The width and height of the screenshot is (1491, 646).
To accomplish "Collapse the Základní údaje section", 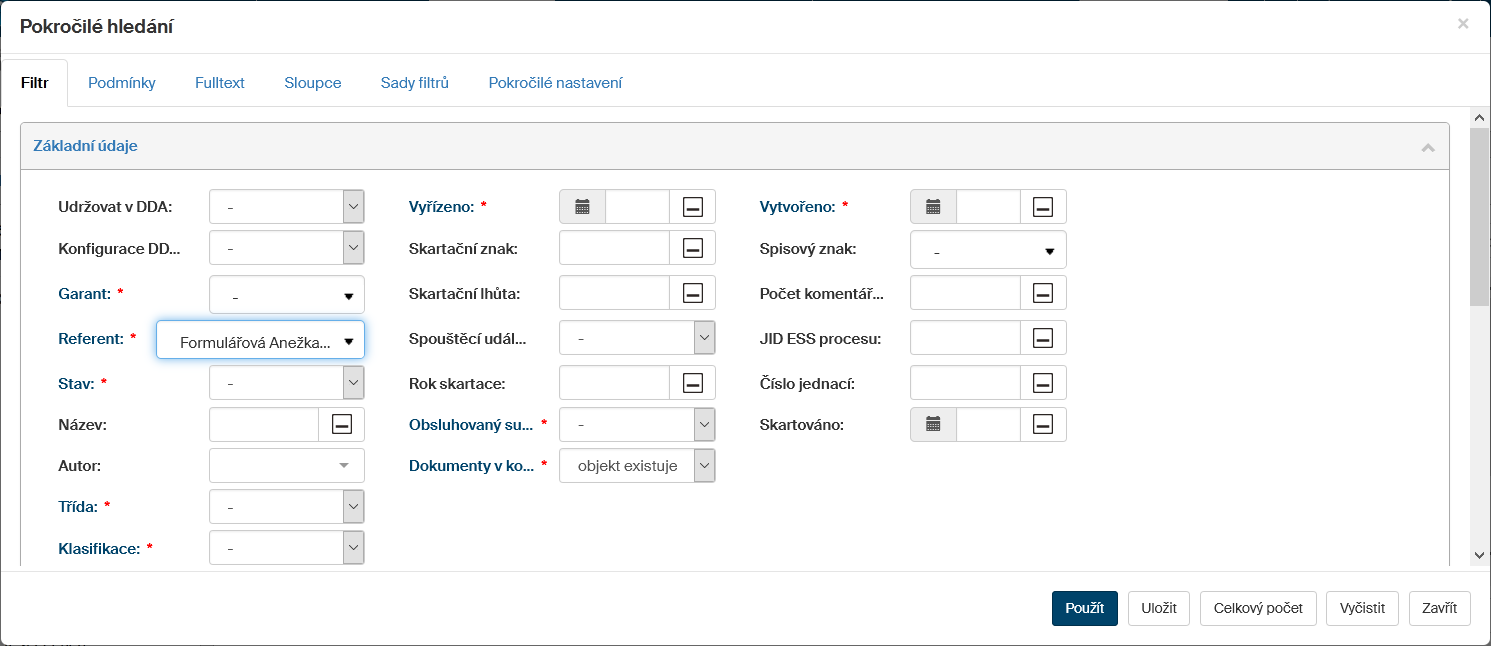I will [1428, 147].
